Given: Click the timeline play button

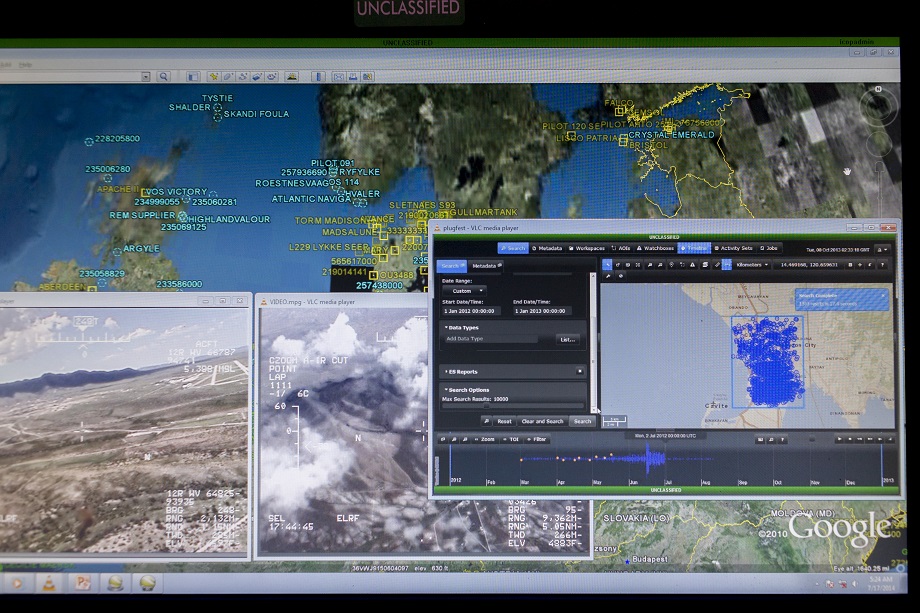Looking at the screenshot, I should [839, 439].
